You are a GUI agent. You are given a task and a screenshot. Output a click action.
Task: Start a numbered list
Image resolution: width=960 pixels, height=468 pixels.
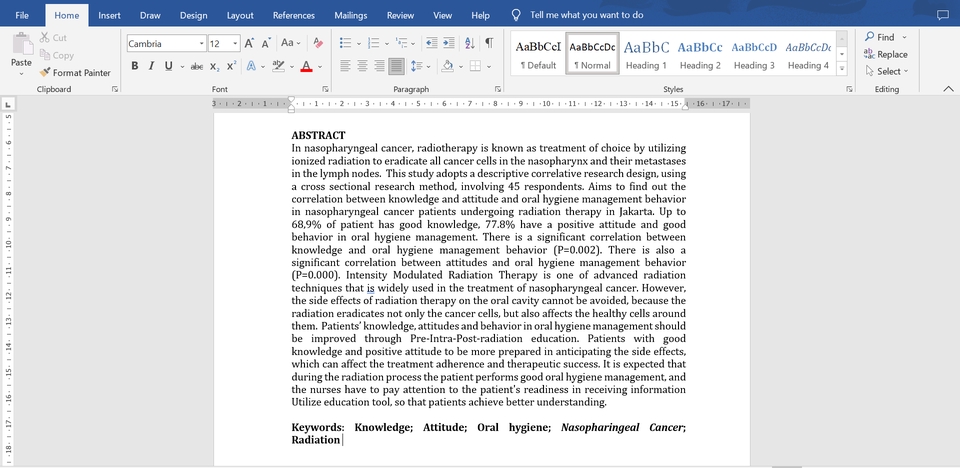[x=373, y=43]
